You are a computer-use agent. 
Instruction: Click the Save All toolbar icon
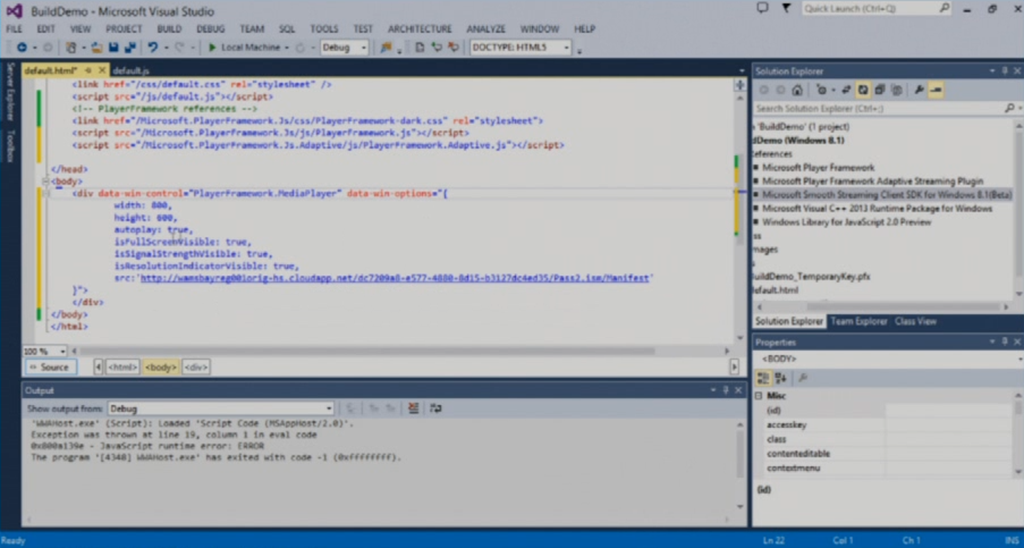tap(129, 48)
